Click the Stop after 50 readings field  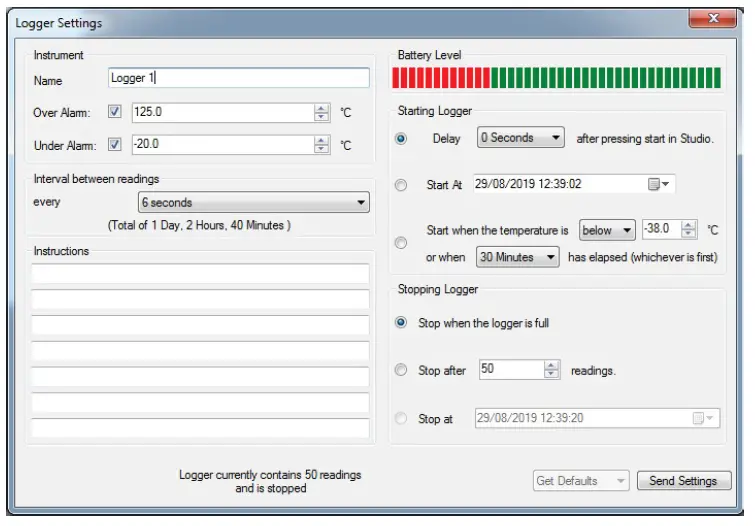(511, 369)
